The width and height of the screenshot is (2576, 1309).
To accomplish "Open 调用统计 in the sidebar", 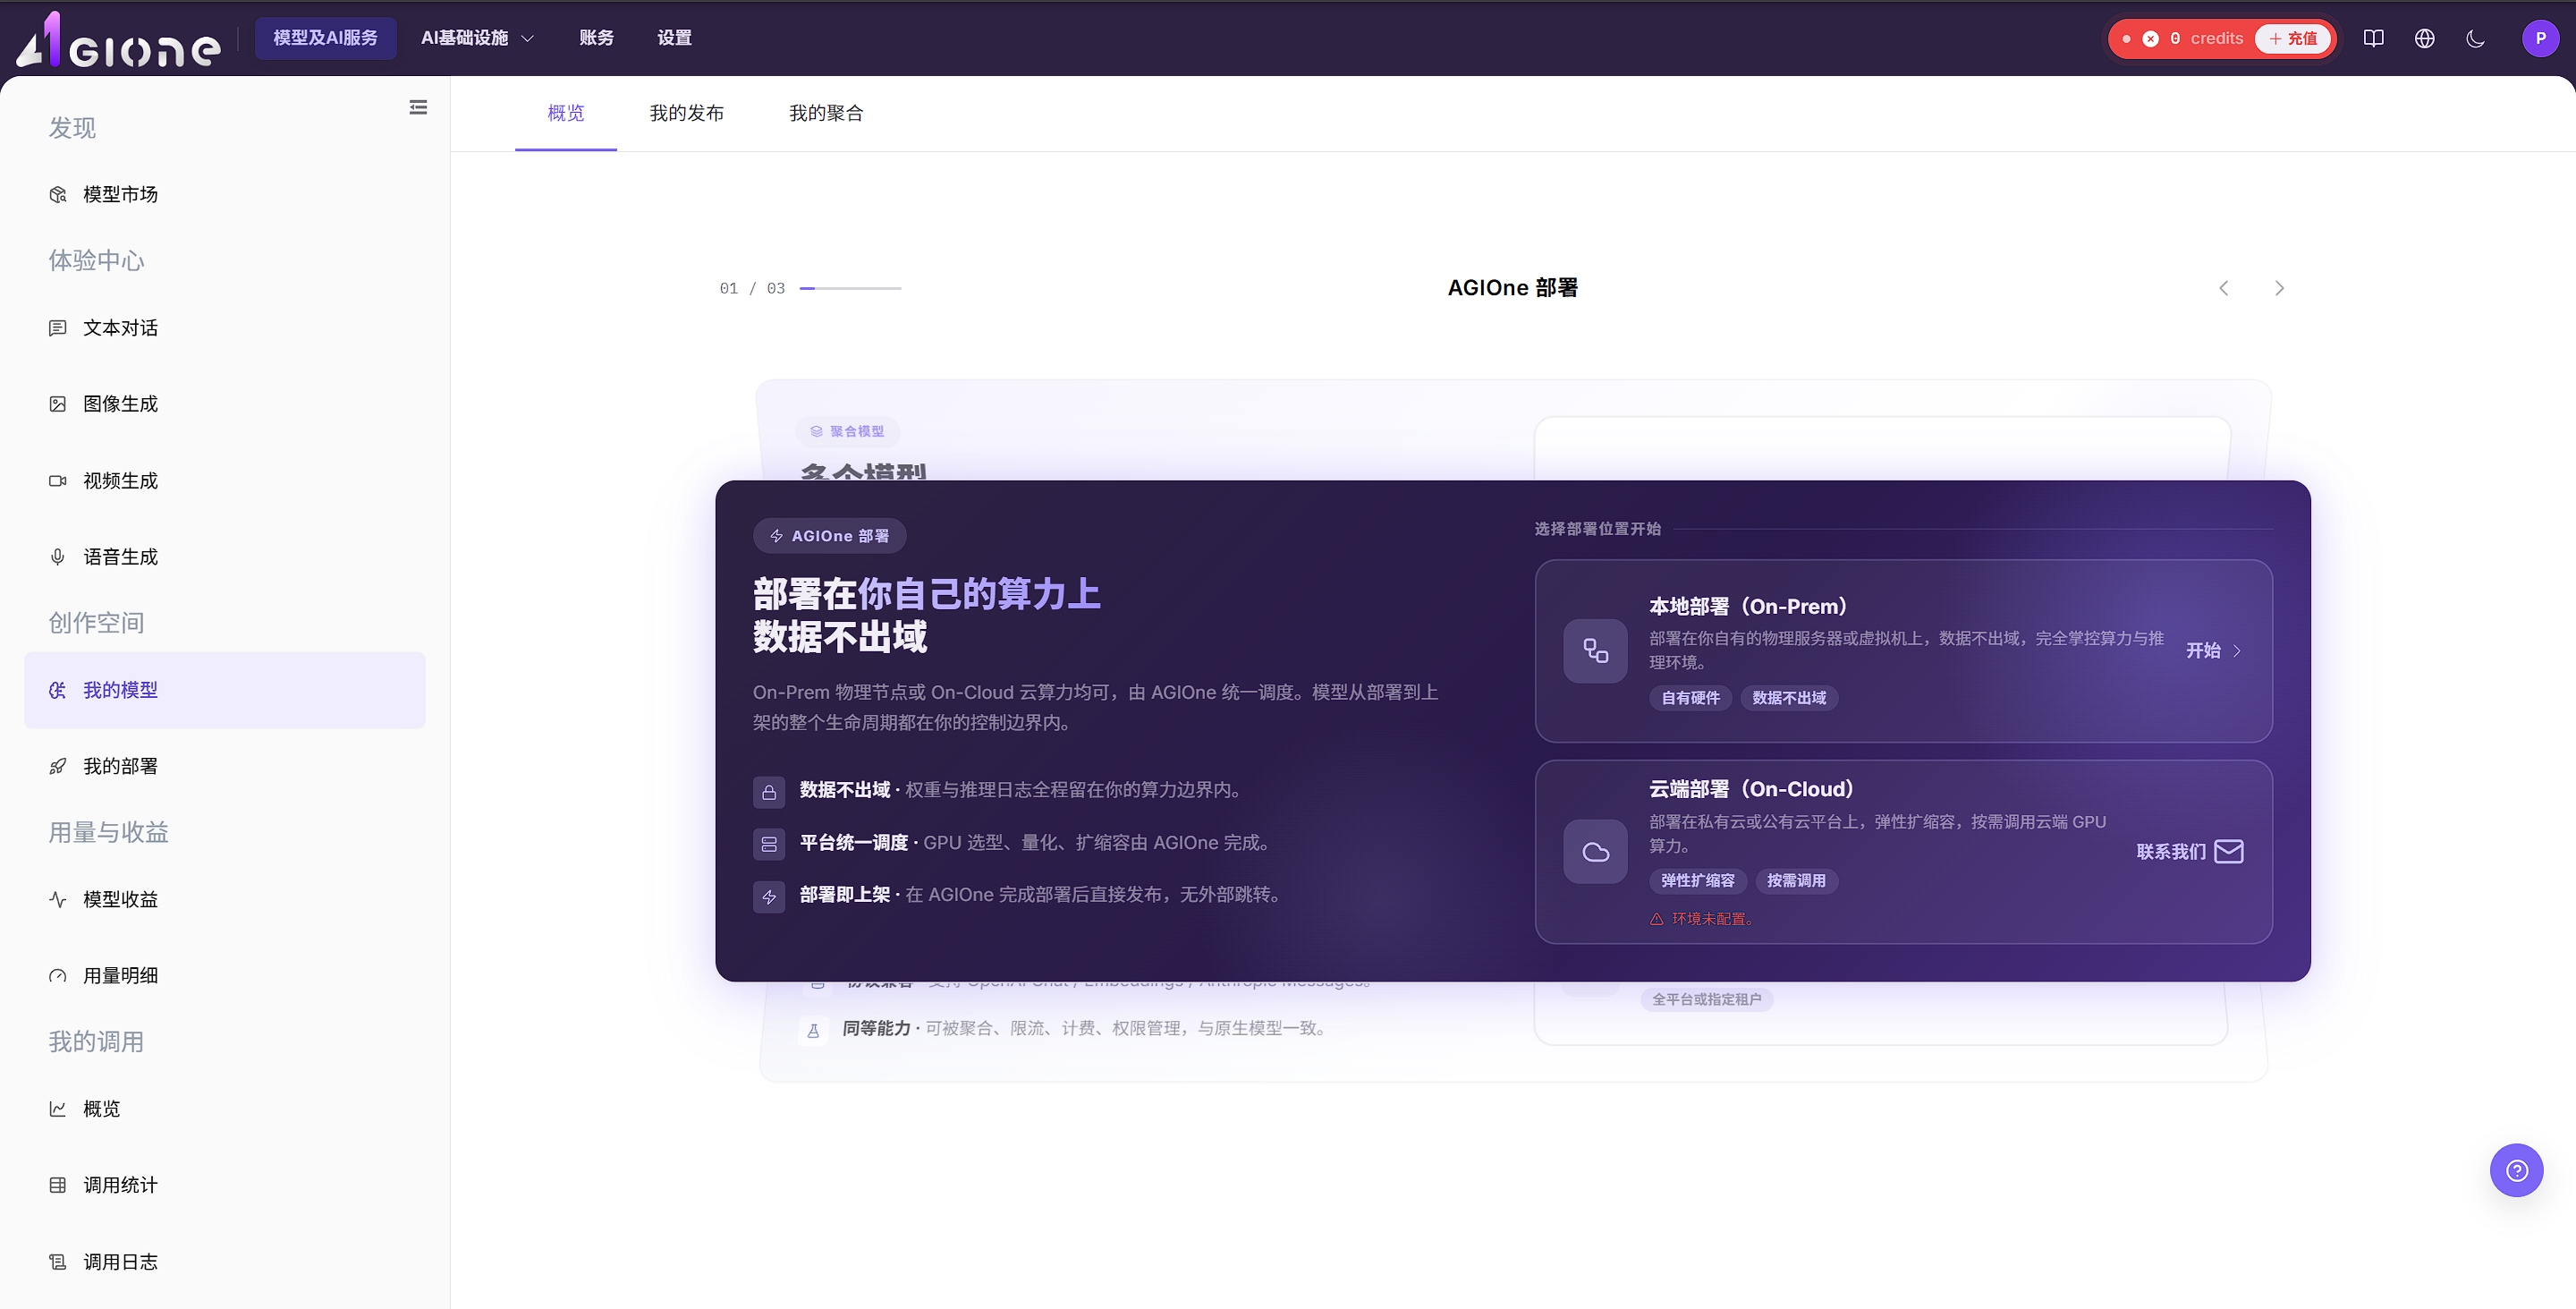I will coord(225,1185).
